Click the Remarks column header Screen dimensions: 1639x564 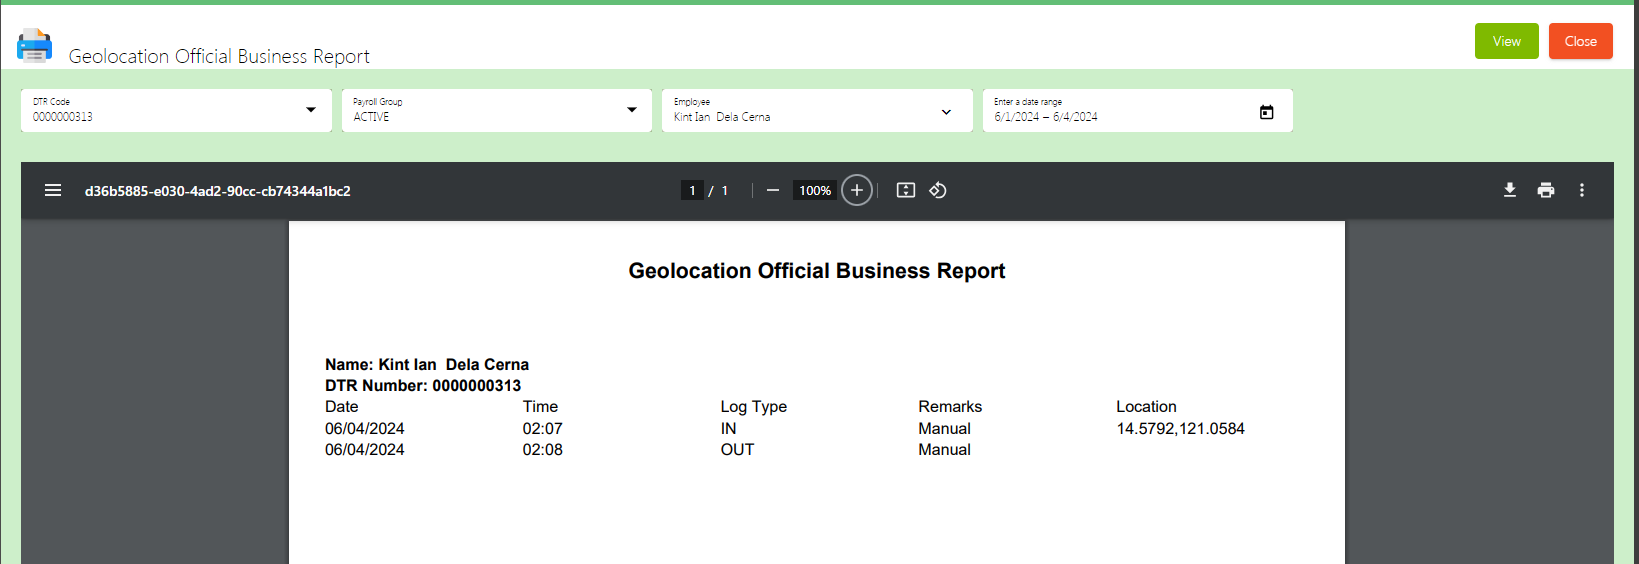coord(950,407)
